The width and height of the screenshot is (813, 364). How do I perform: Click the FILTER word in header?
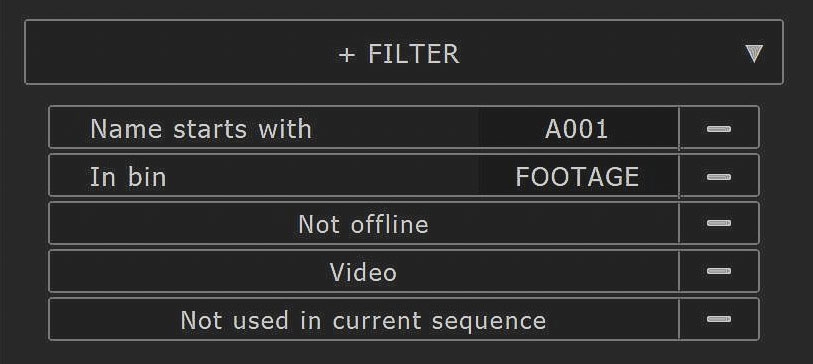click(413, 54)
